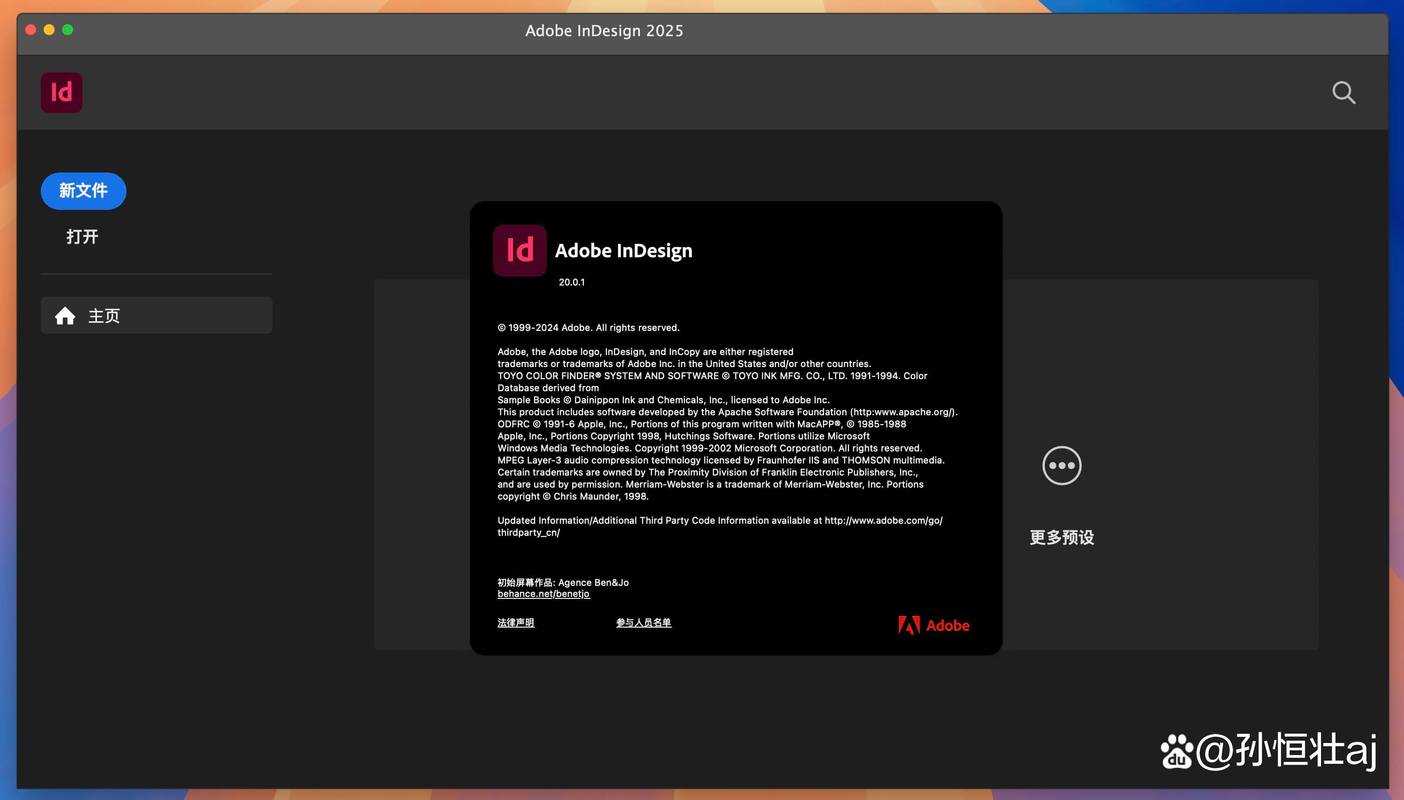Click the Baidu paw watermark icon

(x=1177, y=752)
